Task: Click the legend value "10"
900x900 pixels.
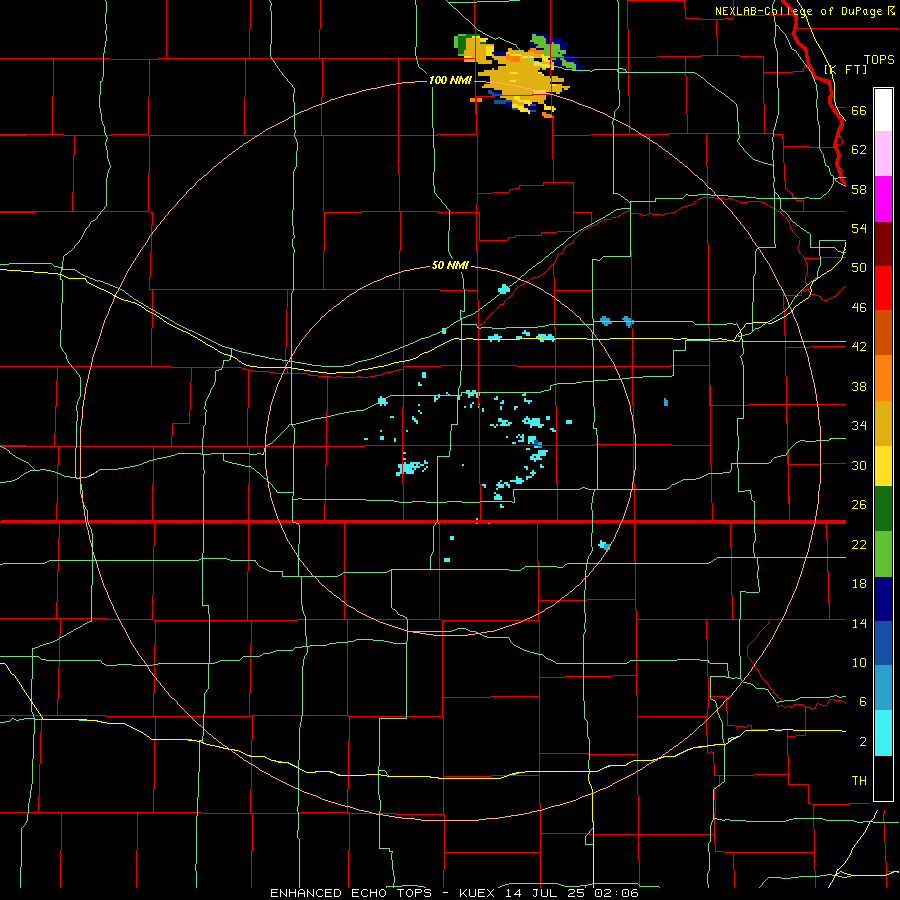Action: (x=859, y=663)
